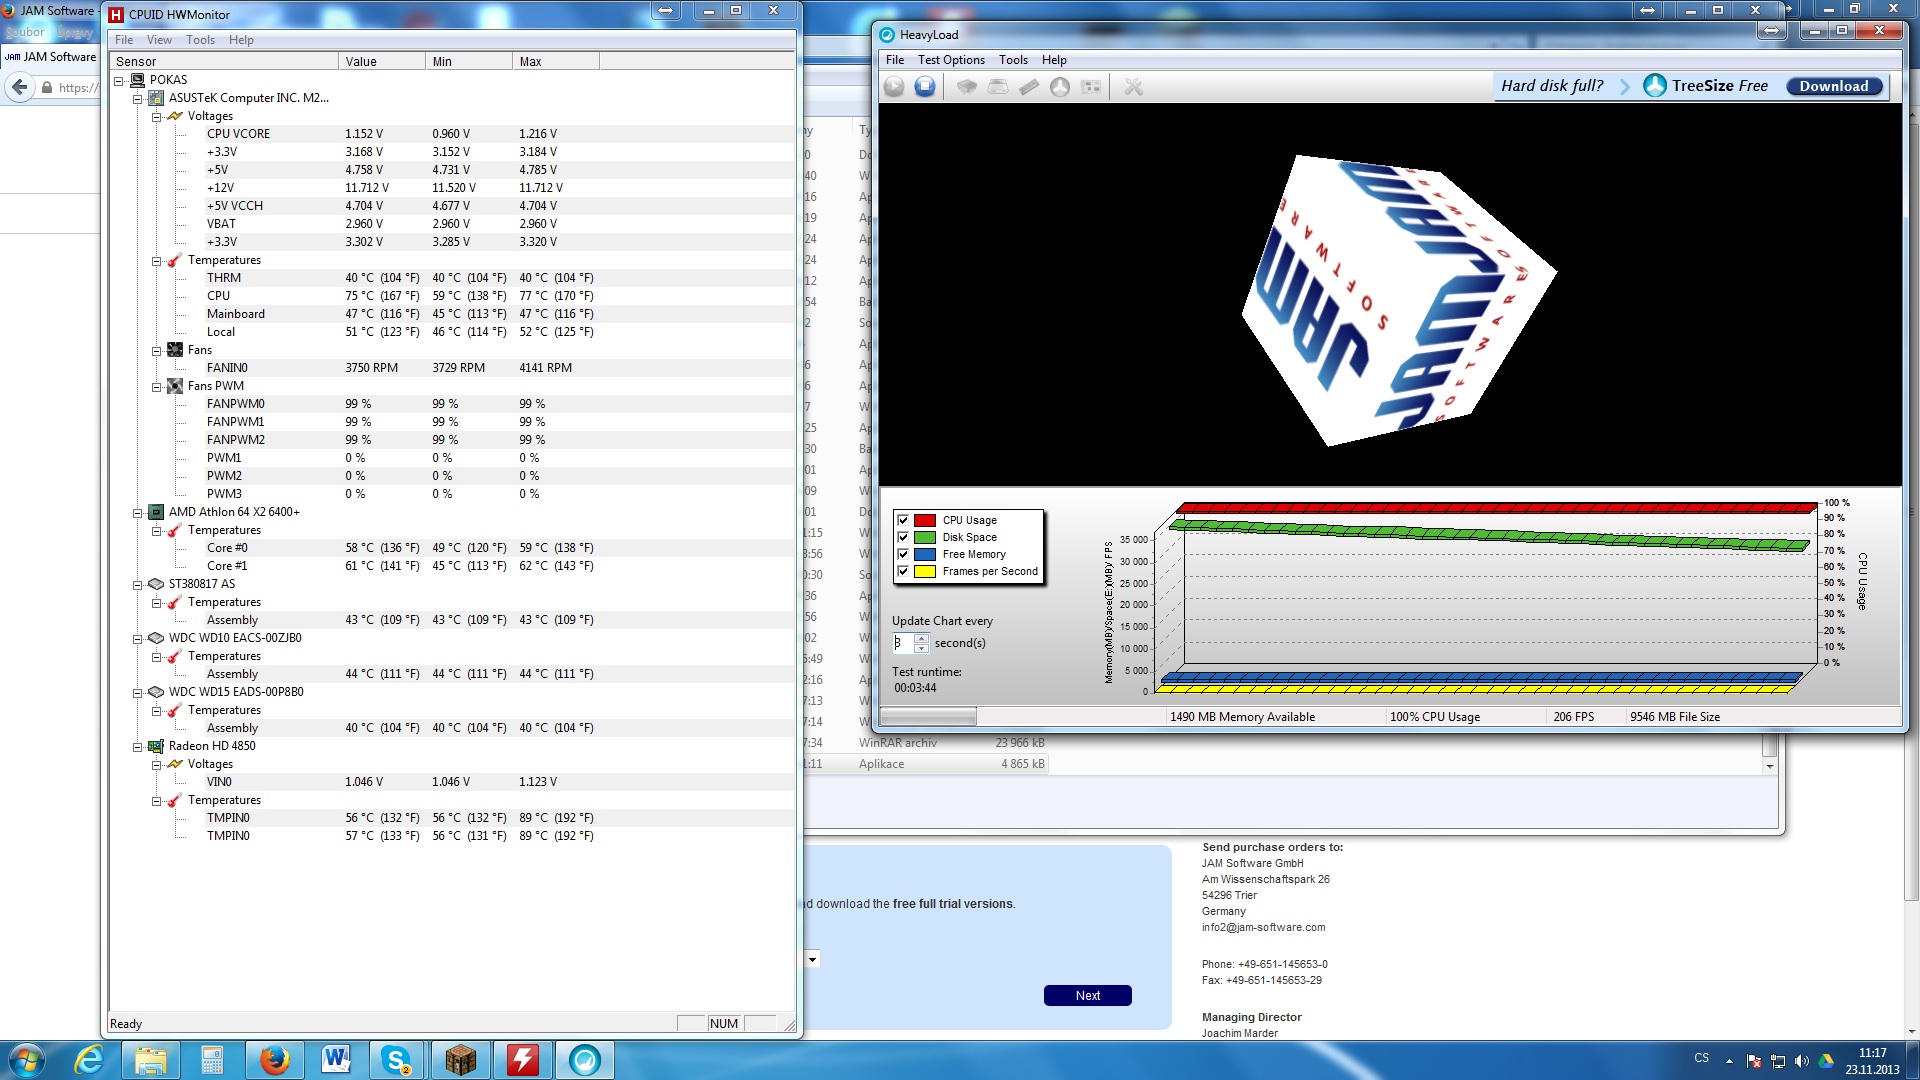The height and width of the screenshot is (1080, 1920).
Task: Open Action Center flag in system tray
Action: (1754, 1061)
